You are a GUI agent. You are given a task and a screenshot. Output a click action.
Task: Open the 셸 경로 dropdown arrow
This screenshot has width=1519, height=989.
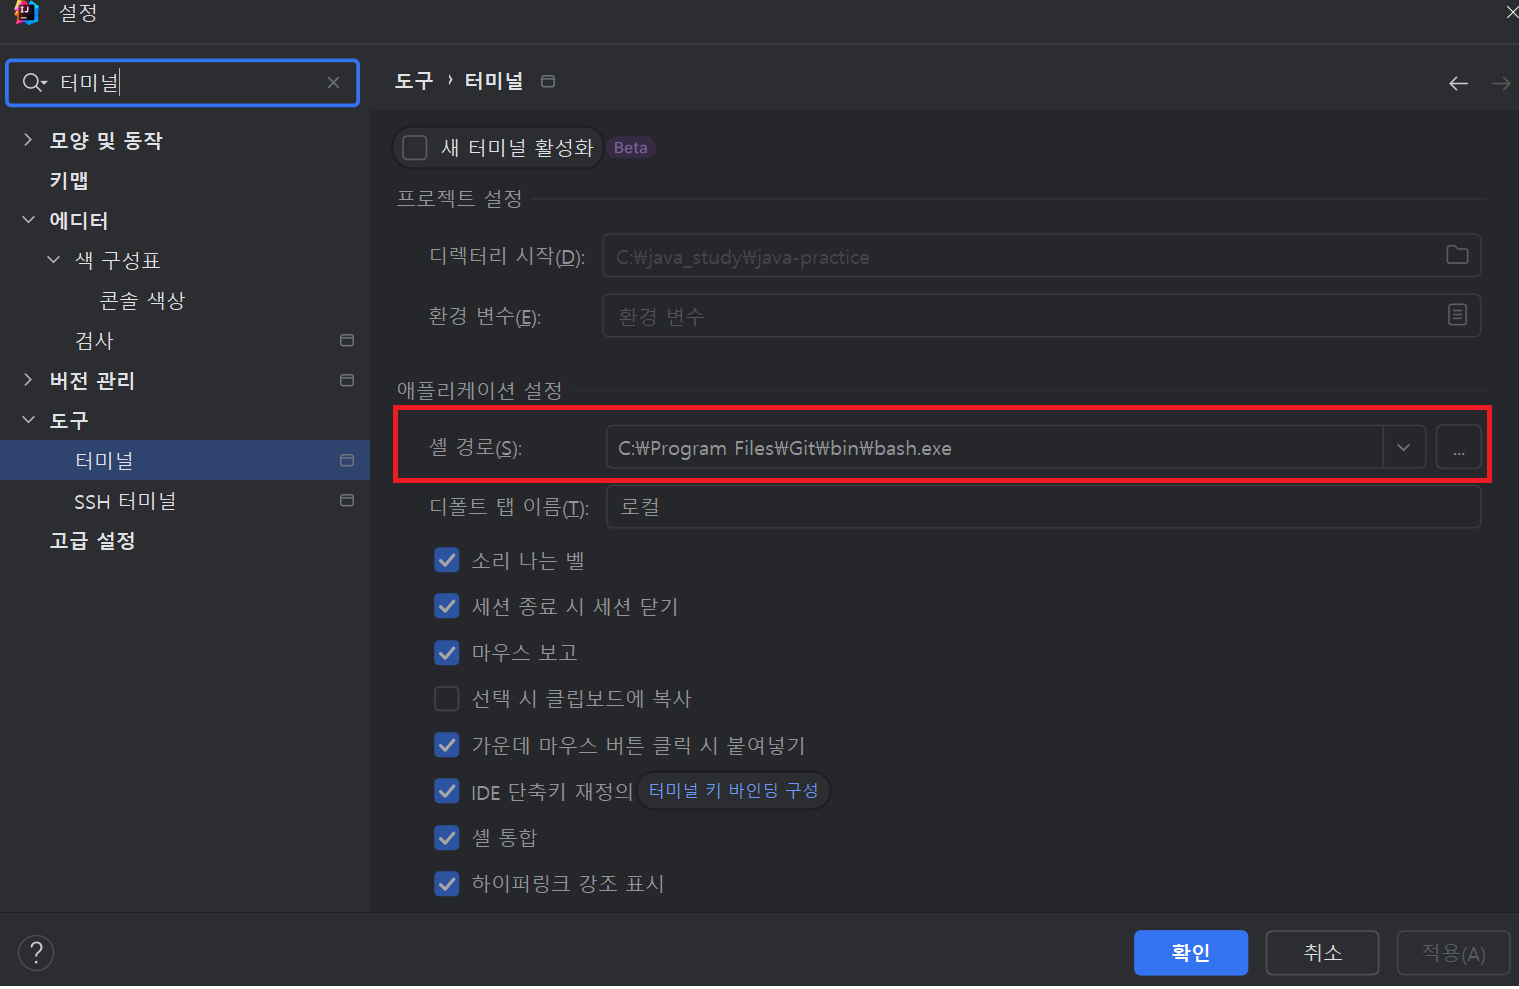click(x=1403, y=447)
